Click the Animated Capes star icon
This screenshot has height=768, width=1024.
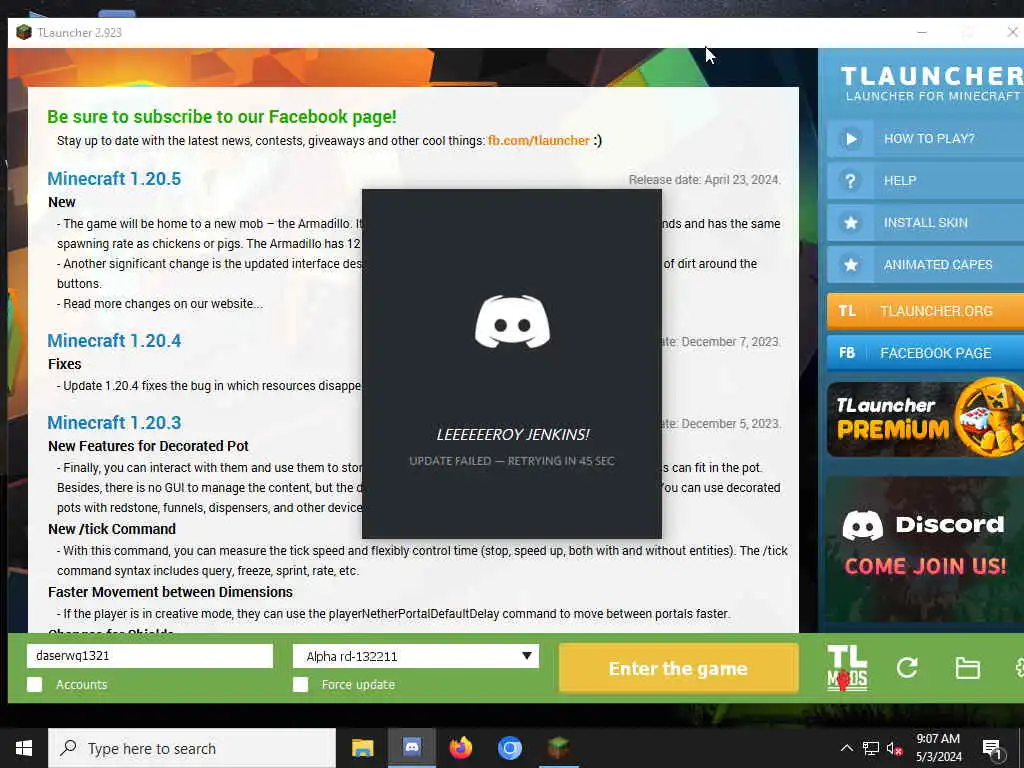click(x=850, y=264)
